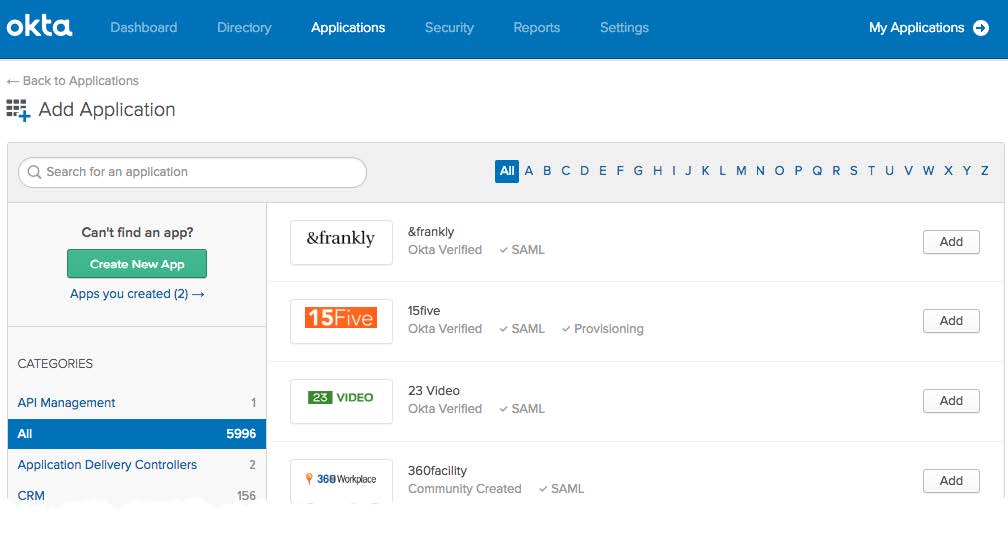The height and width of the screenshot is (533, 1008).
Task: Click the Create New App button
Action: coord(137,264)
